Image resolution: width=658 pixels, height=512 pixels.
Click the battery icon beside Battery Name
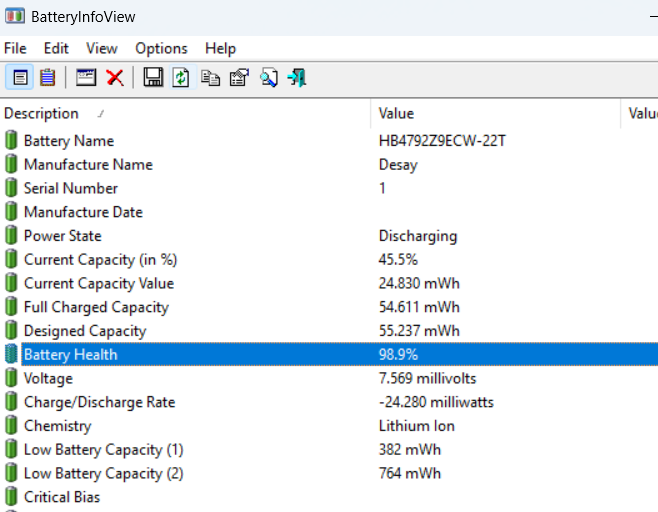click(x=11, y=140)
